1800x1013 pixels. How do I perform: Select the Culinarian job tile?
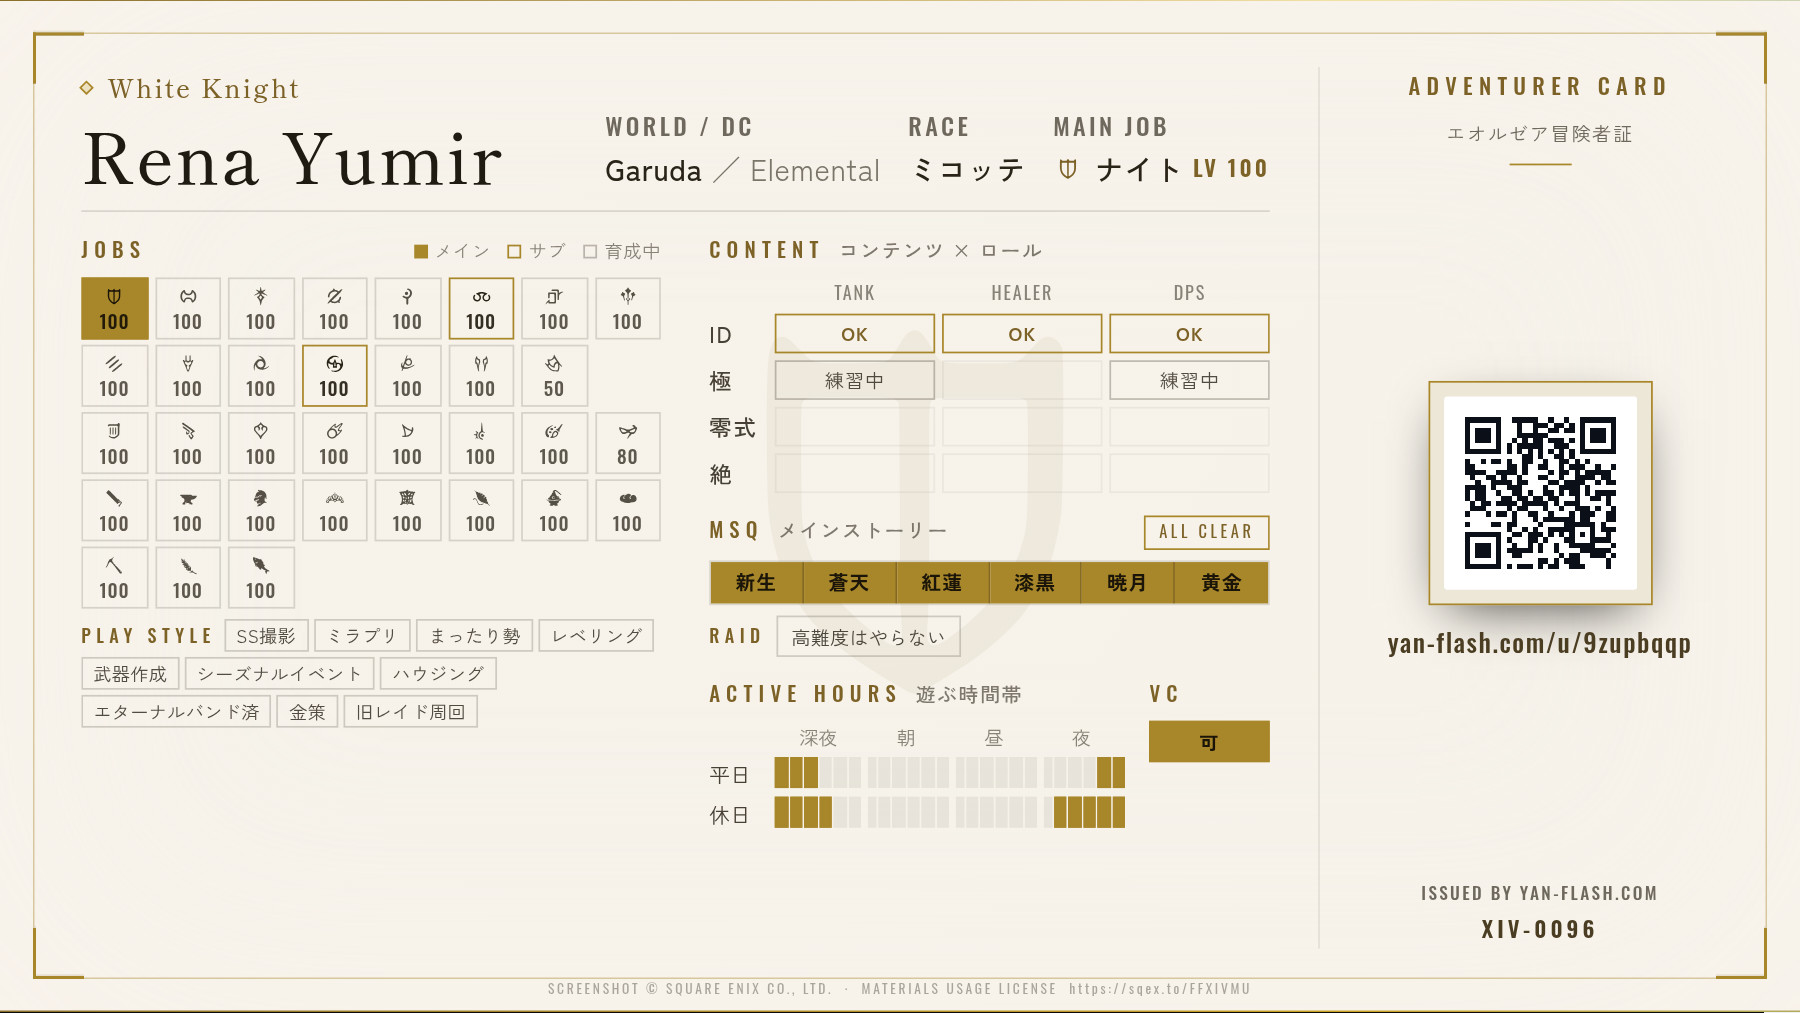[627, 510]
